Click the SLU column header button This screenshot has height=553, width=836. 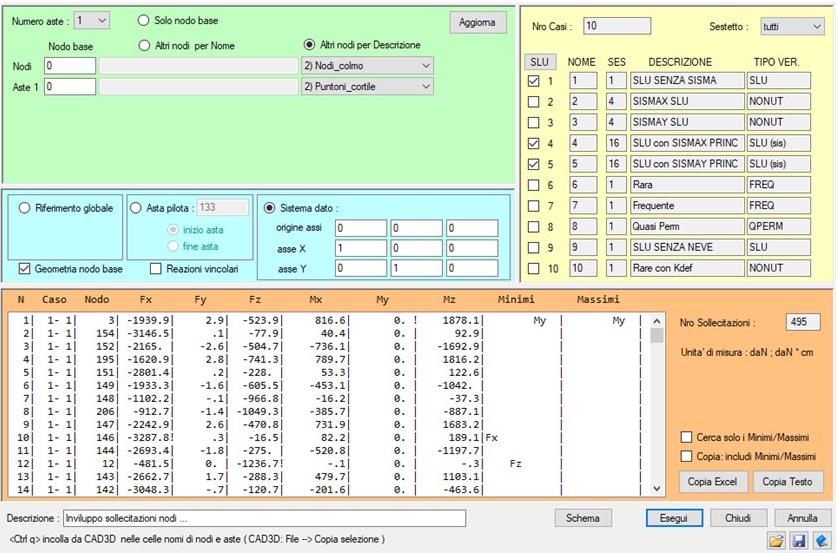tap(538, 62)
